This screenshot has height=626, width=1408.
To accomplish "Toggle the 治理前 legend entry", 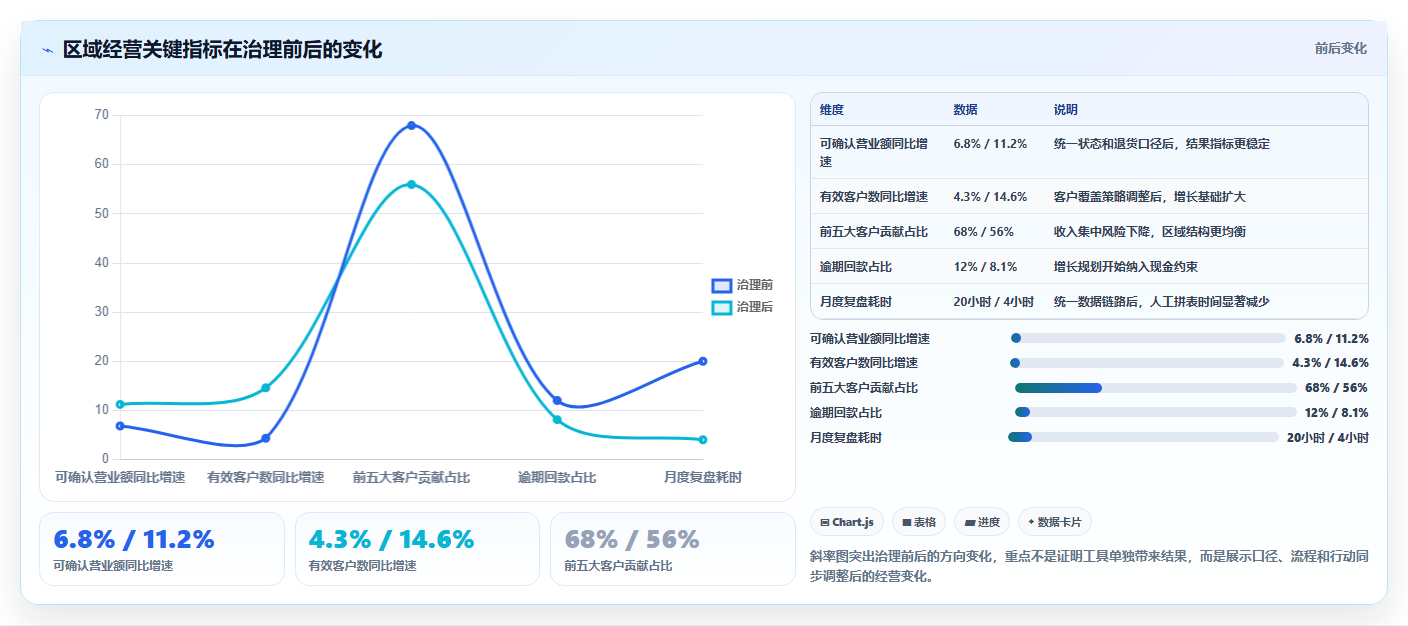I will 742,285.
